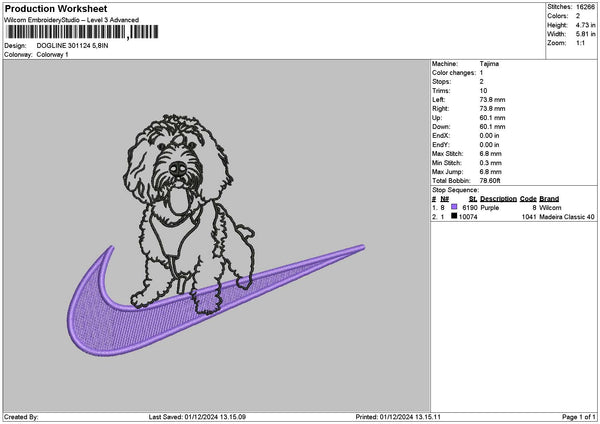Click the 'EndX:' label
Screen dimensions: 600x424
pos(441,136)
